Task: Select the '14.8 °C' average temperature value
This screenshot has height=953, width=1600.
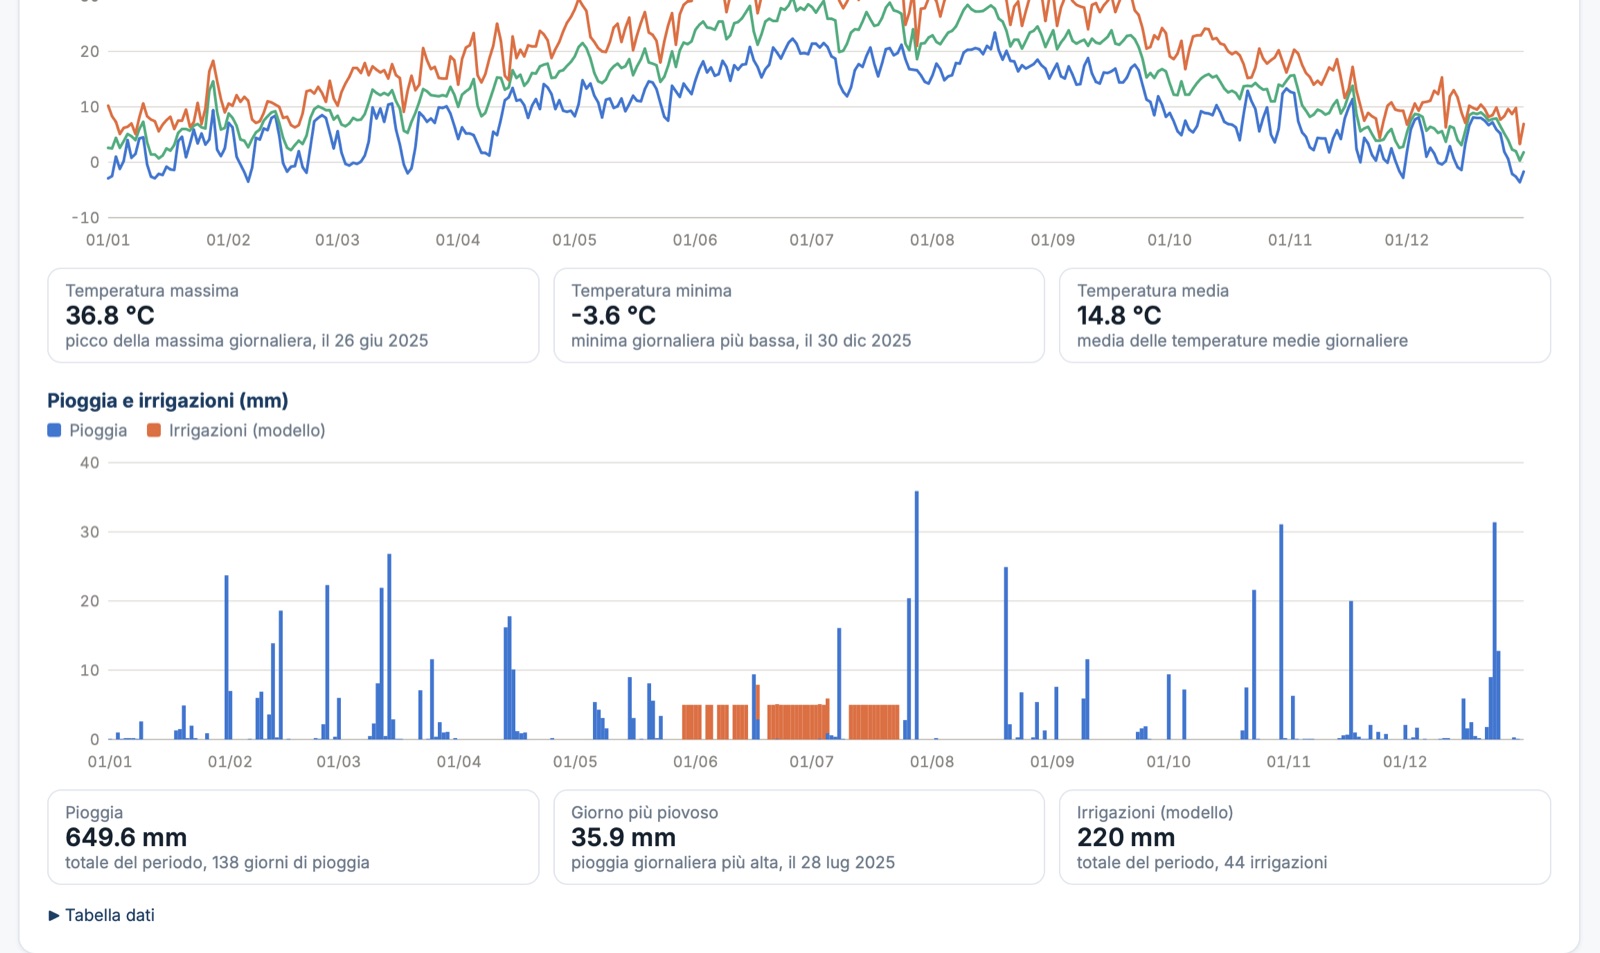Action: pyautogui.click(x=1119, y=315)
